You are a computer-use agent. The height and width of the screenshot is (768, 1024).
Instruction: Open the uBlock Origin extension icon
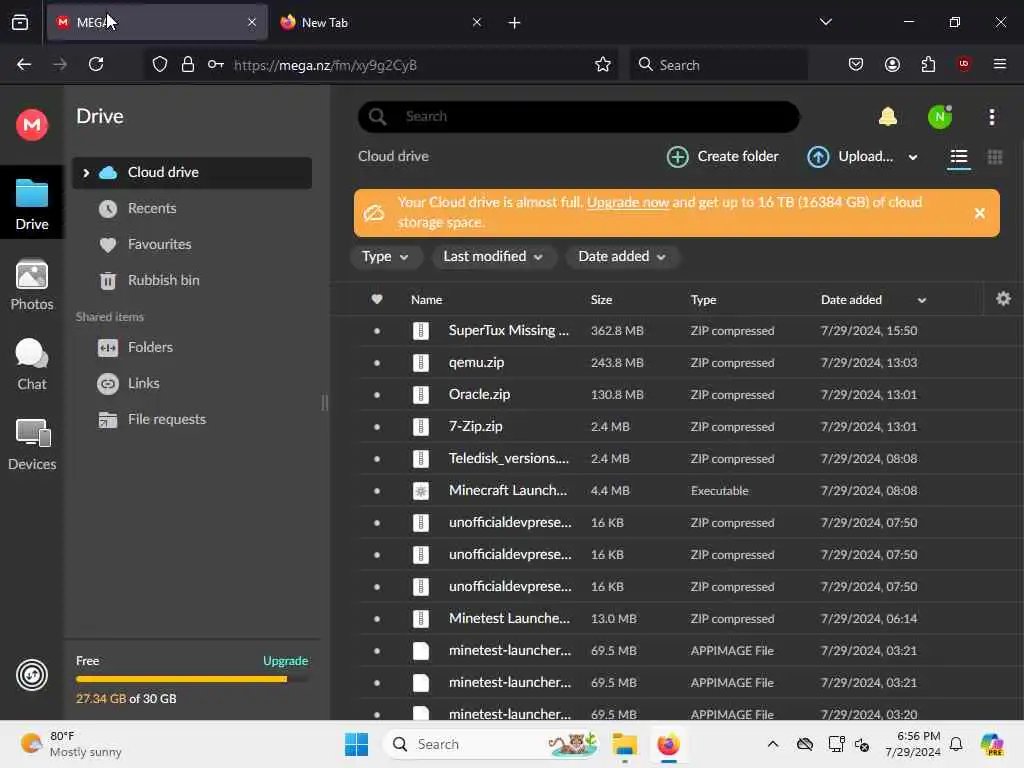point(963,64)
